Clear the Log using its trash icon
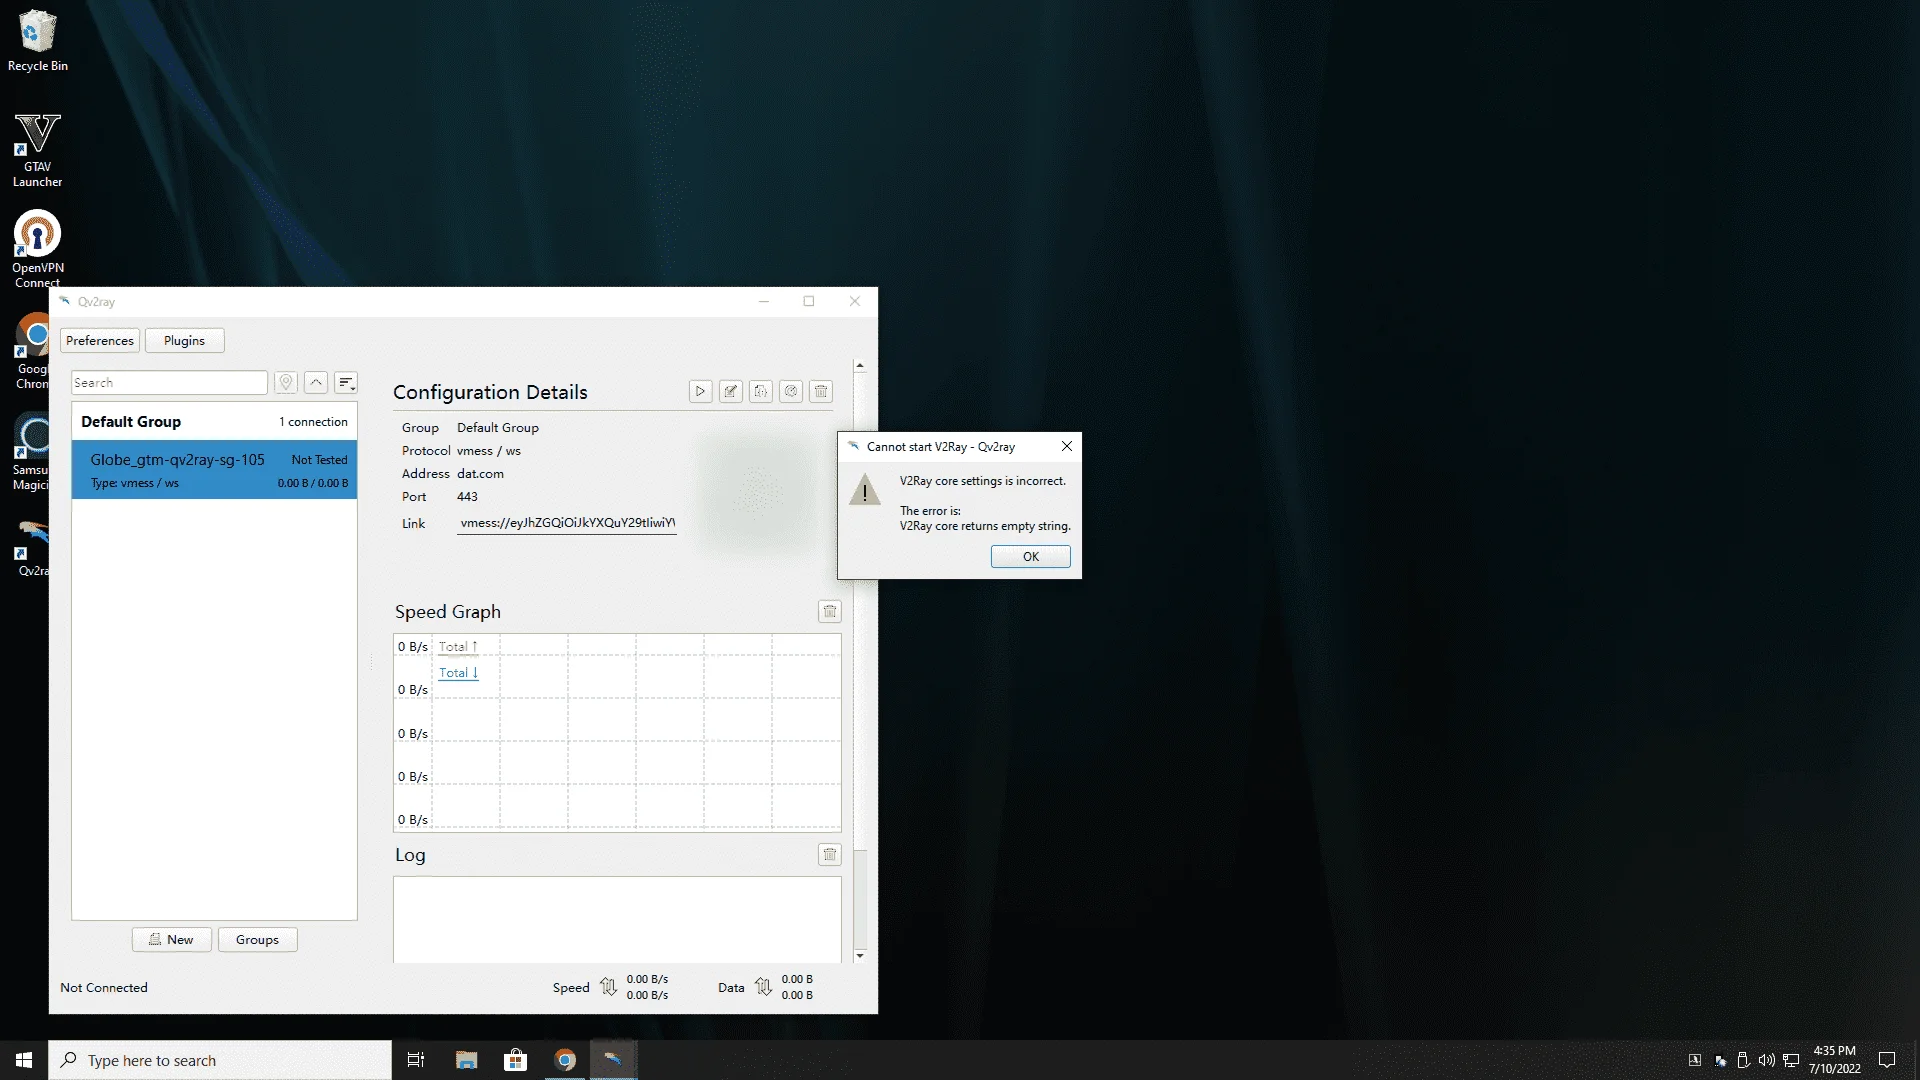Screen dimensions: 1920x1080 (x=830, y=854)
